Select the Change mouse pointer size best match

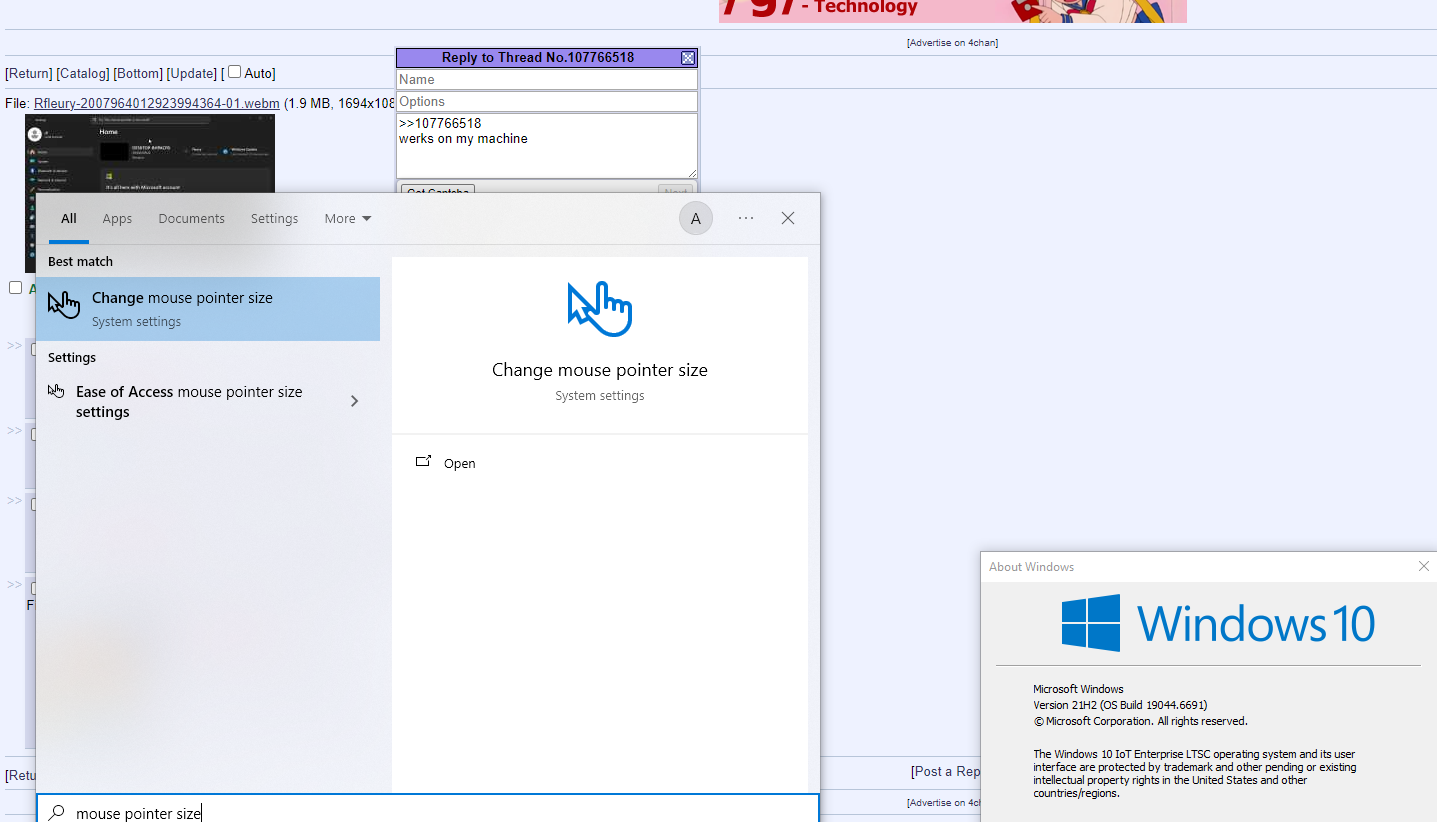pos(208,309)
